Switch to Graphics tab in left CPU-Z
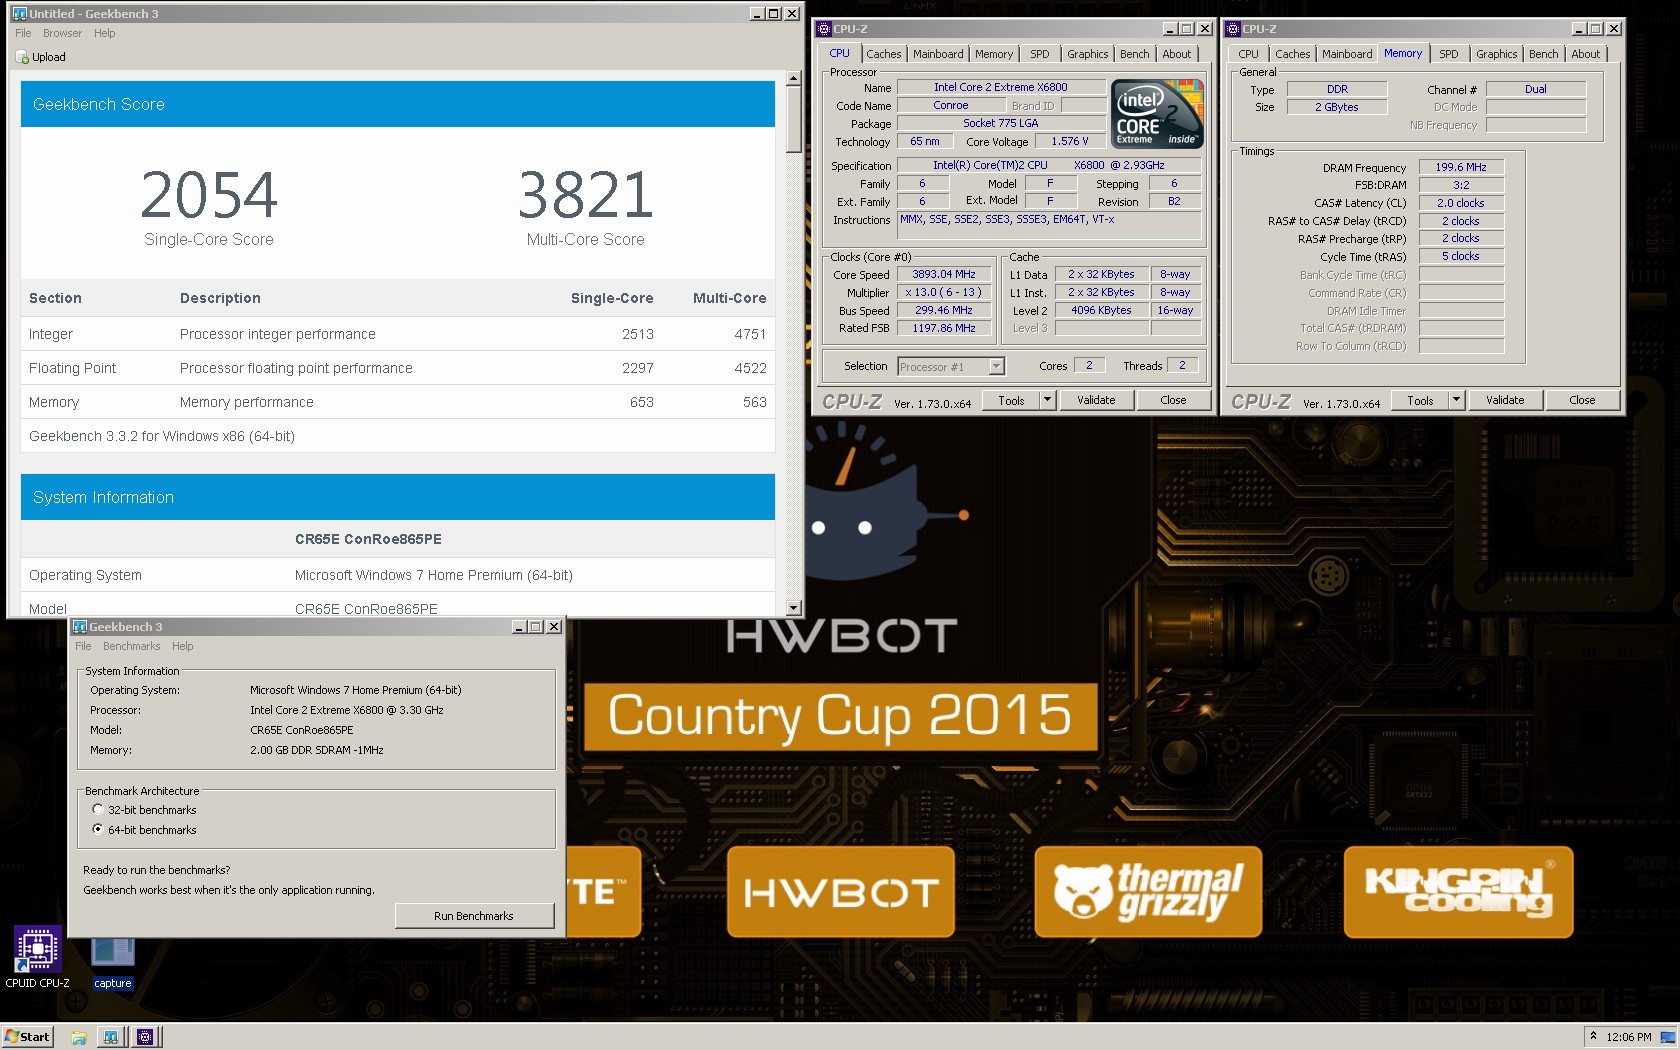This screenshot has width=1680, height=1050. (1087, 54)
